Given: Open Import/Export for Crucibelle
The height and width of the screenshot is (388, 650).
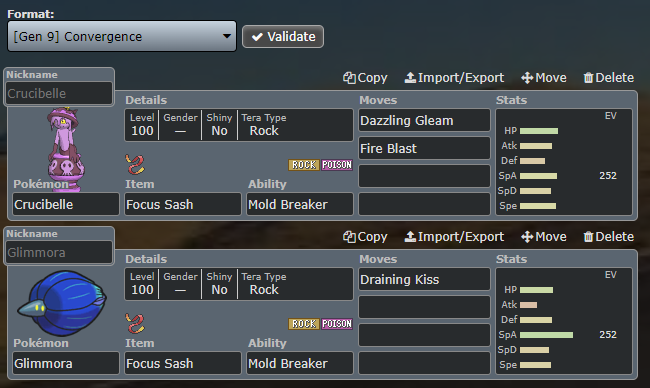Looking at the screenshot, I should click(x=454, y=78).
